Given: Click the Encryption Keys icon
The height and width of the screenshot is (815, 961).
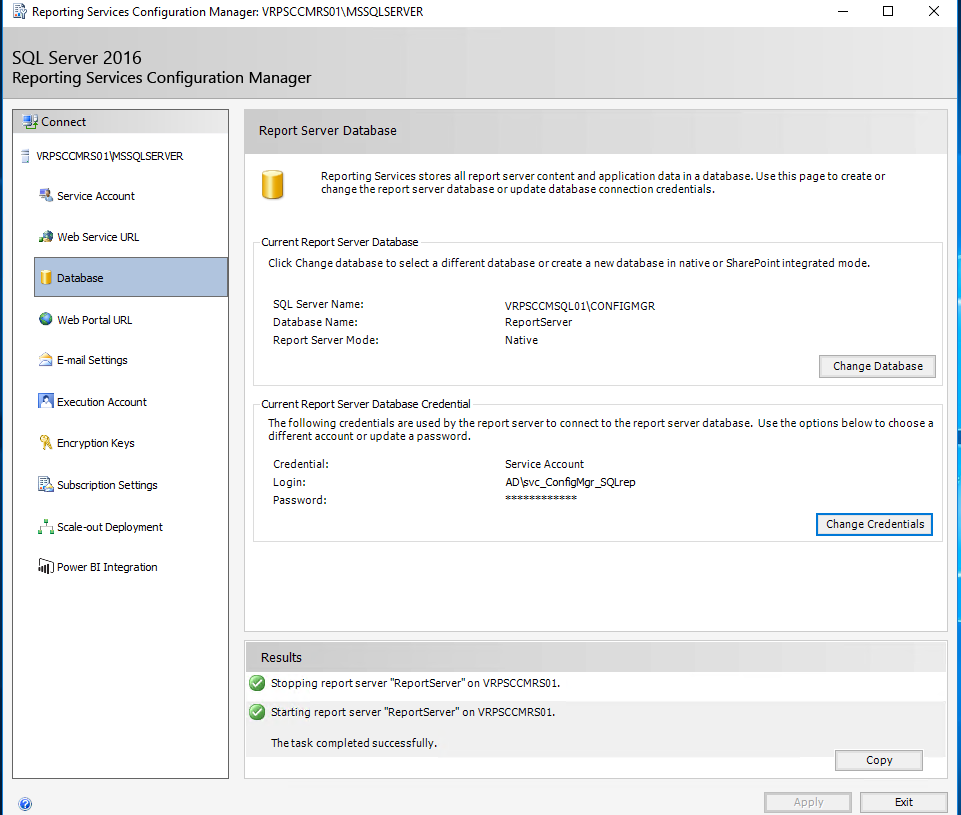Looking at the screenshot, I should pyautogui.click(x=46, y=442).
